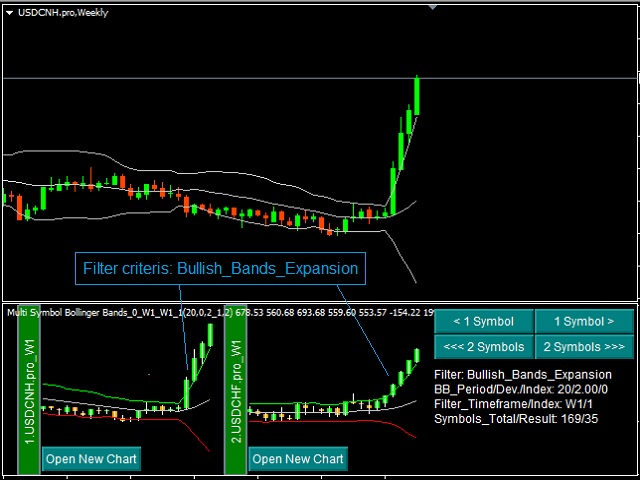Click the horizontal price line on main chart
The image size is (640, 480).
pos(320,78)
